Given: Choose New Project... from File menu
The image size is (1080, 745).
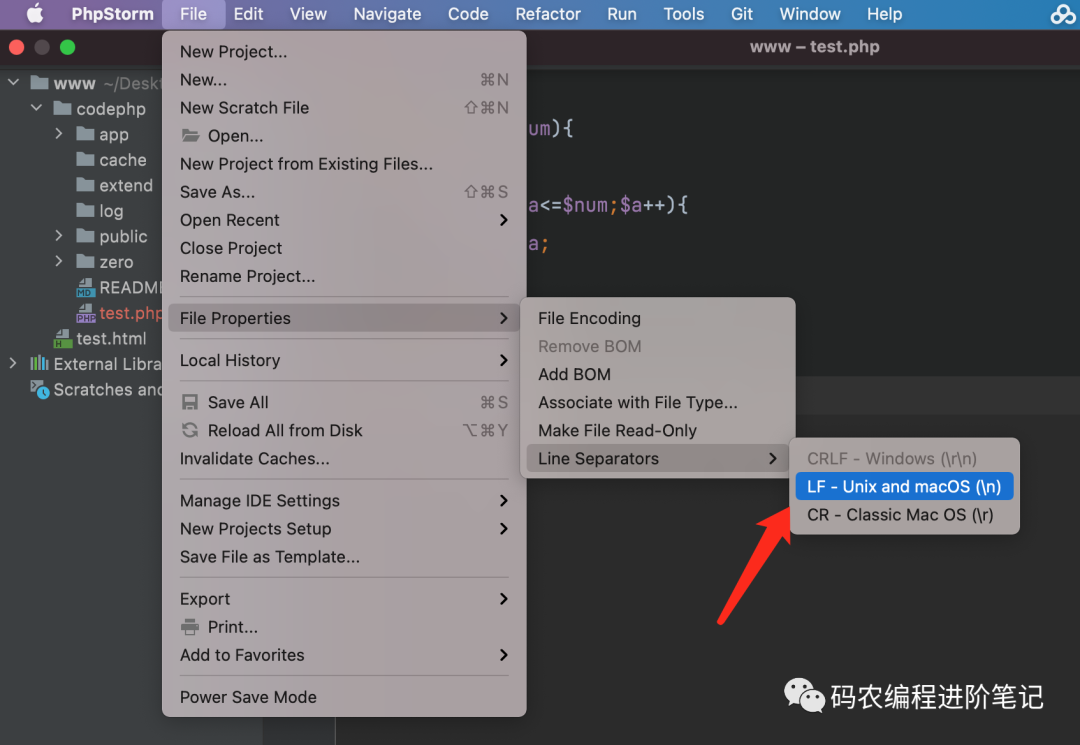Looking at the screenshot, I should [344, 52].
